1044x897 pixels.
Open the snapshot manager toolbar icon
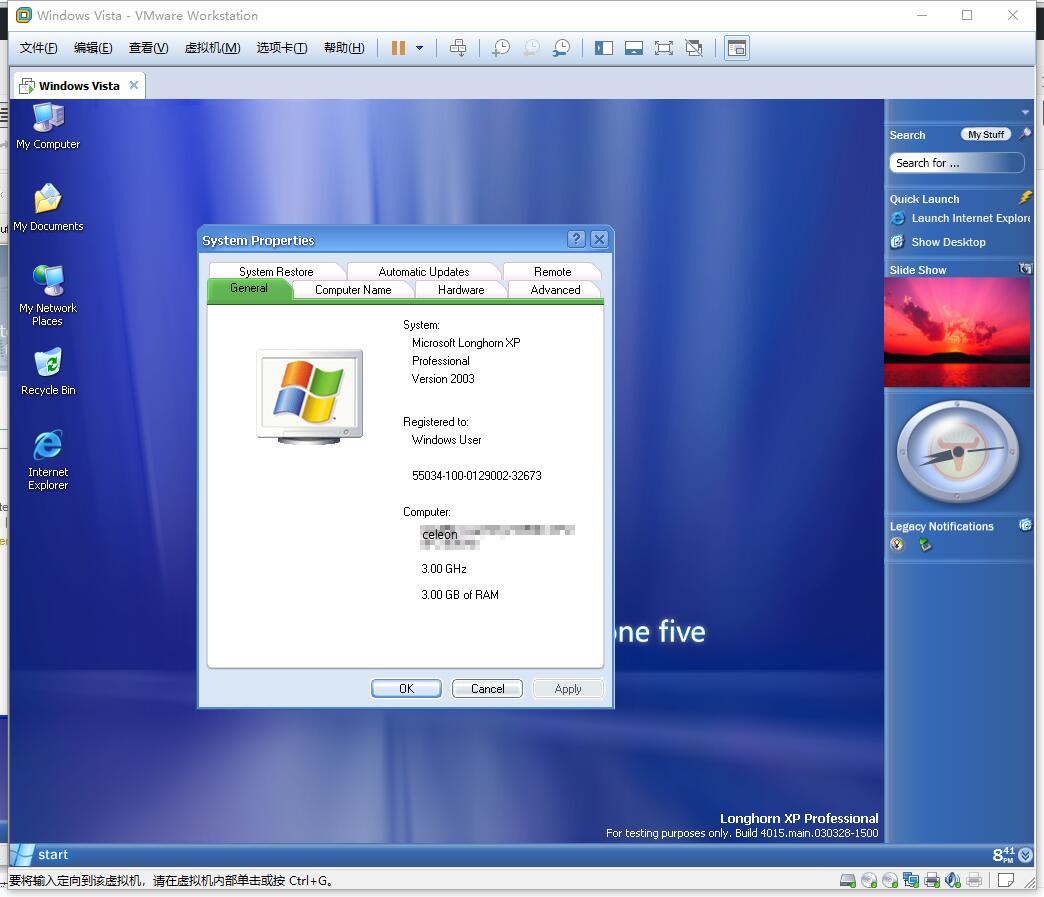click(x=561, y=48)
